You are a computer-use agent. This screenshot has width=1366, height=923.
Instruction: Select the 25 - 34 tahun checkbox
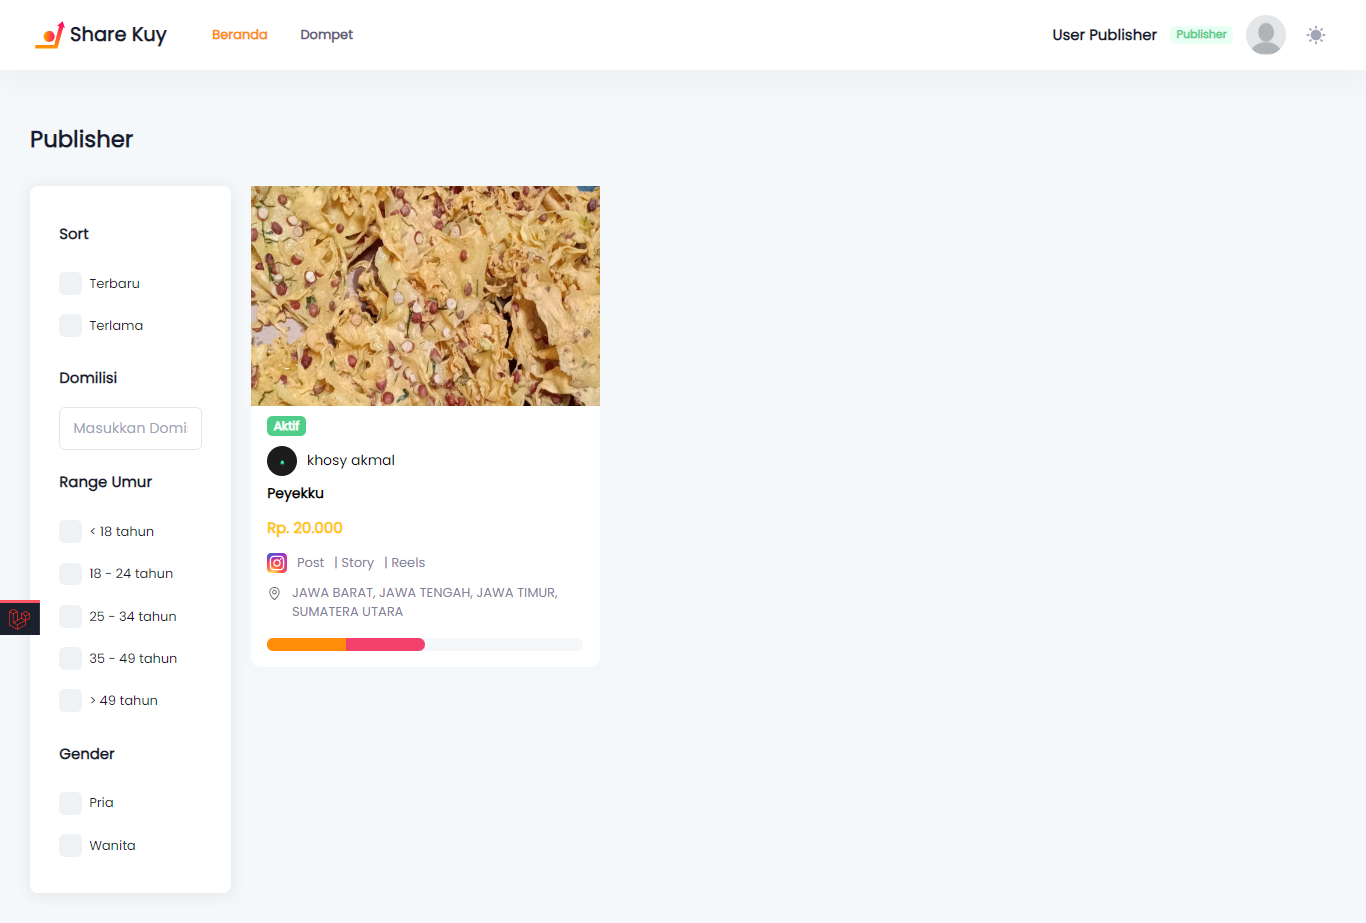(70, 616)
